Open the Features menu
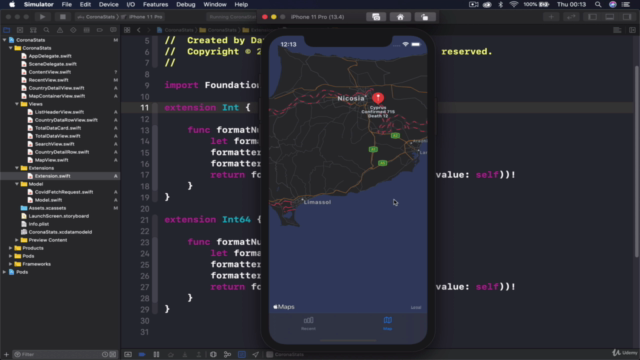 pyautogui.click(x=156, y=4)
